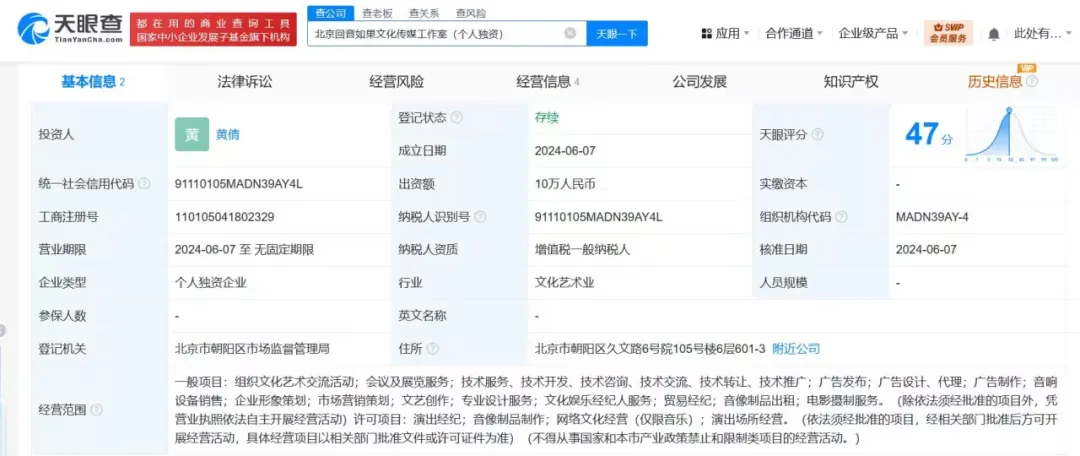Click the help icon beside 天眼评分
The height and width of the screenshot is (456, 1080).
(x=818, y=134)
